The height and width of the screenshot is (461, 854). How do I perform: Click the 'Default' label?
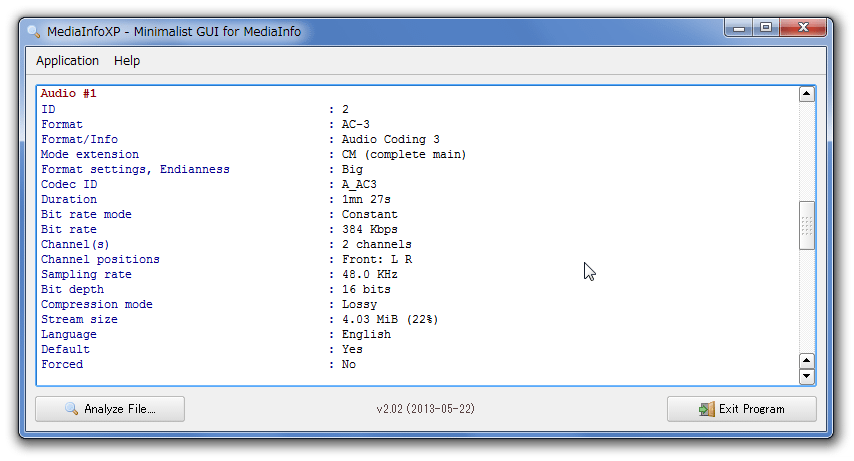pos(65,349)
